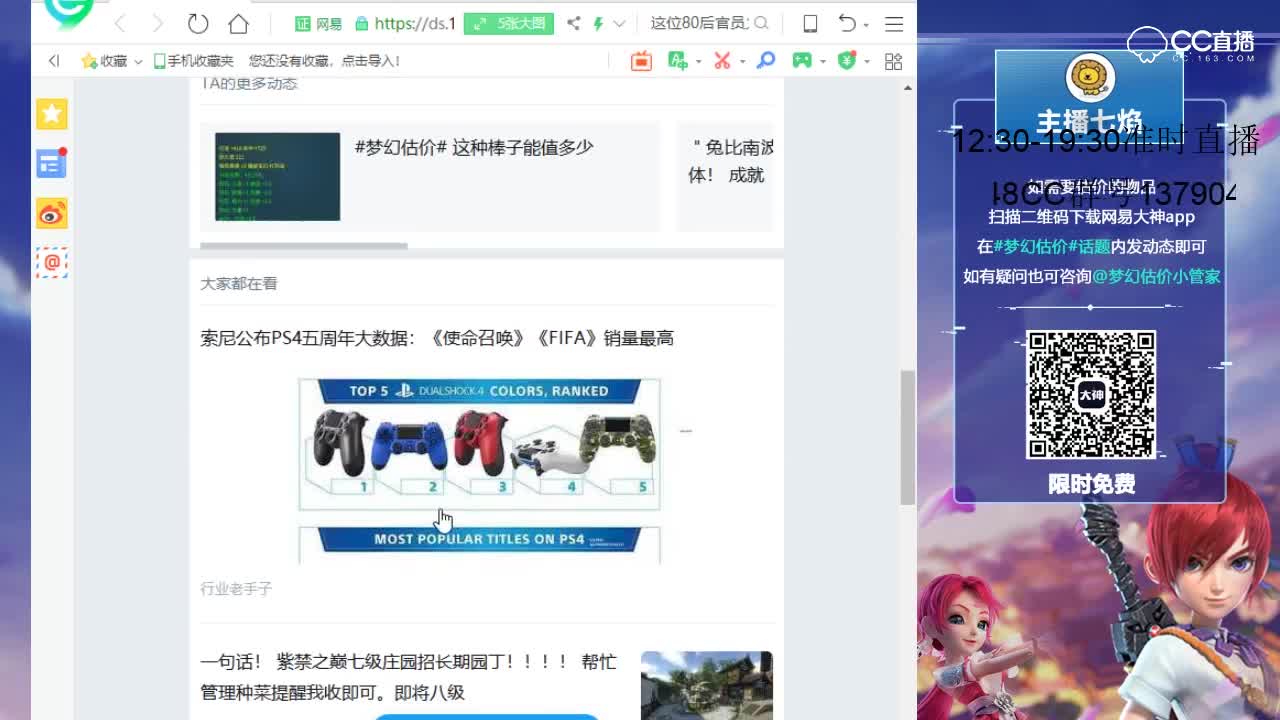The width and height of the screenshot is (1280, 720).
Task: Click the undo closed page icon
Action: coord(847,23)
